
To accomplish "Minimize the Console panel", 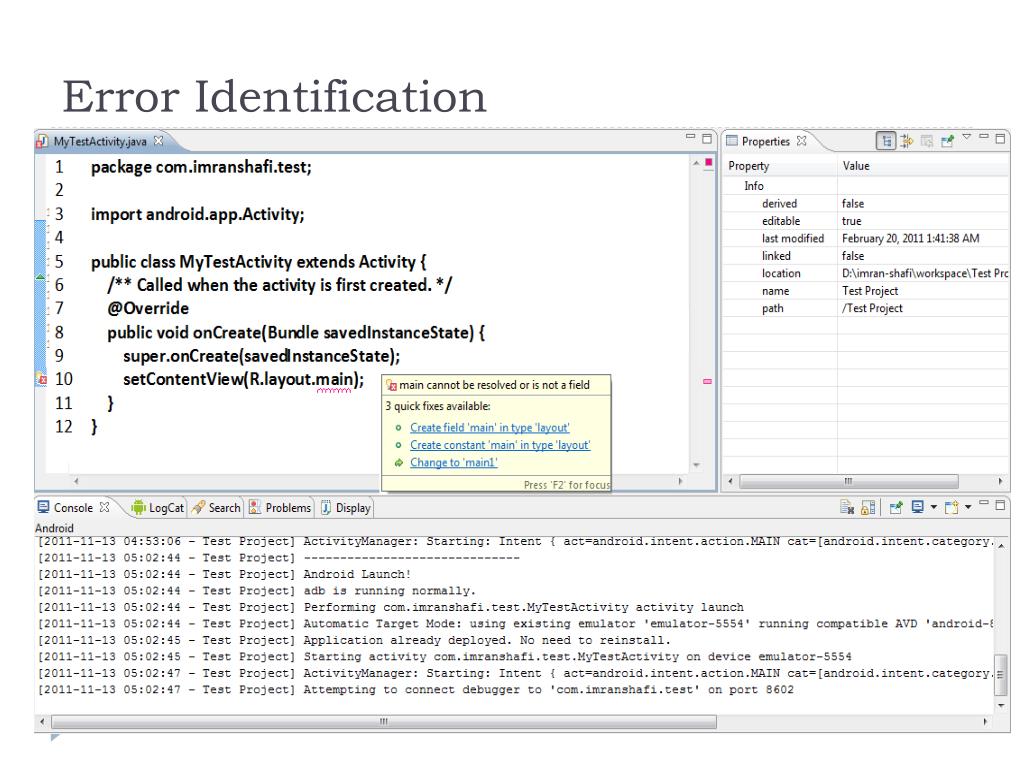I will (x=984, y=503).
